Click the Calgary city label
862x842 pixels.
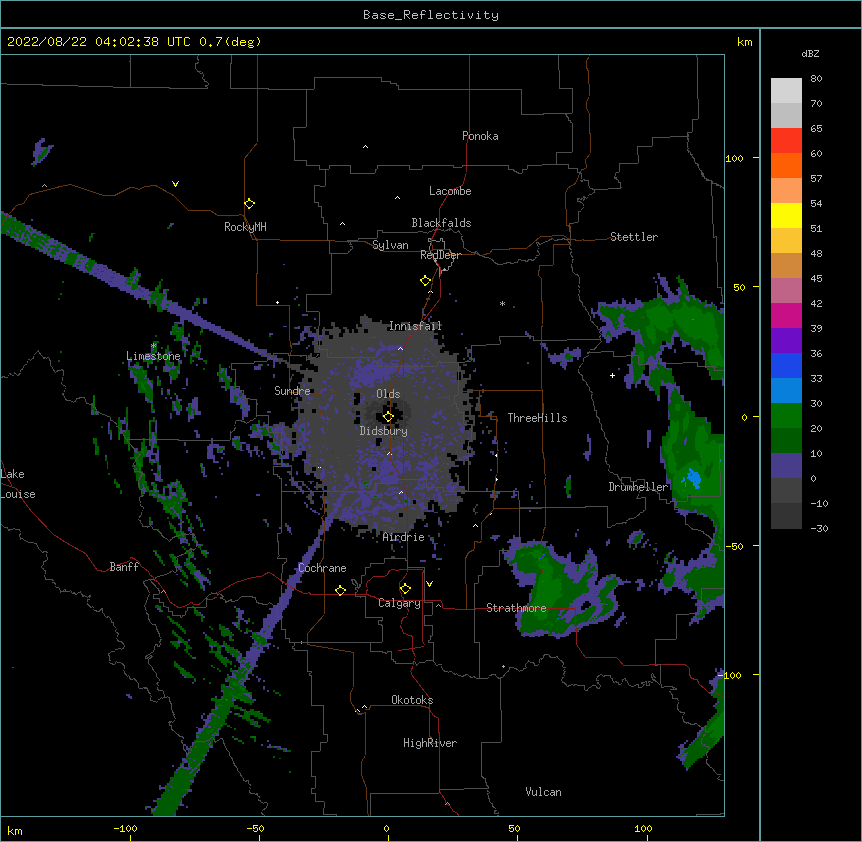pyautogui.click(x=399, y=603)
